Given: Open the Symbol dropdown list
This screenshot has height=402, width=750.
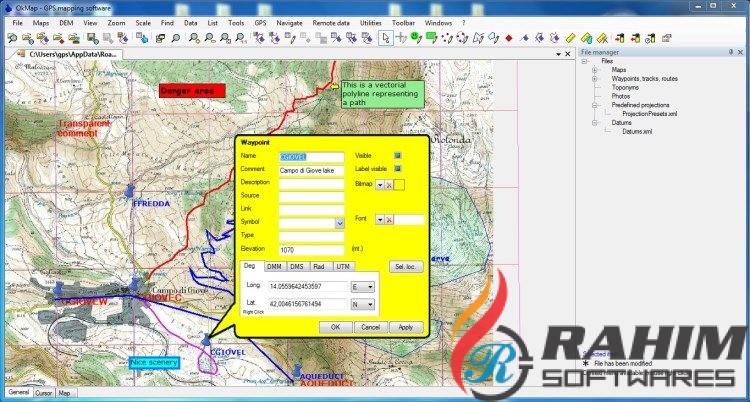Looking at the screenshot, I should coord(340,223).
